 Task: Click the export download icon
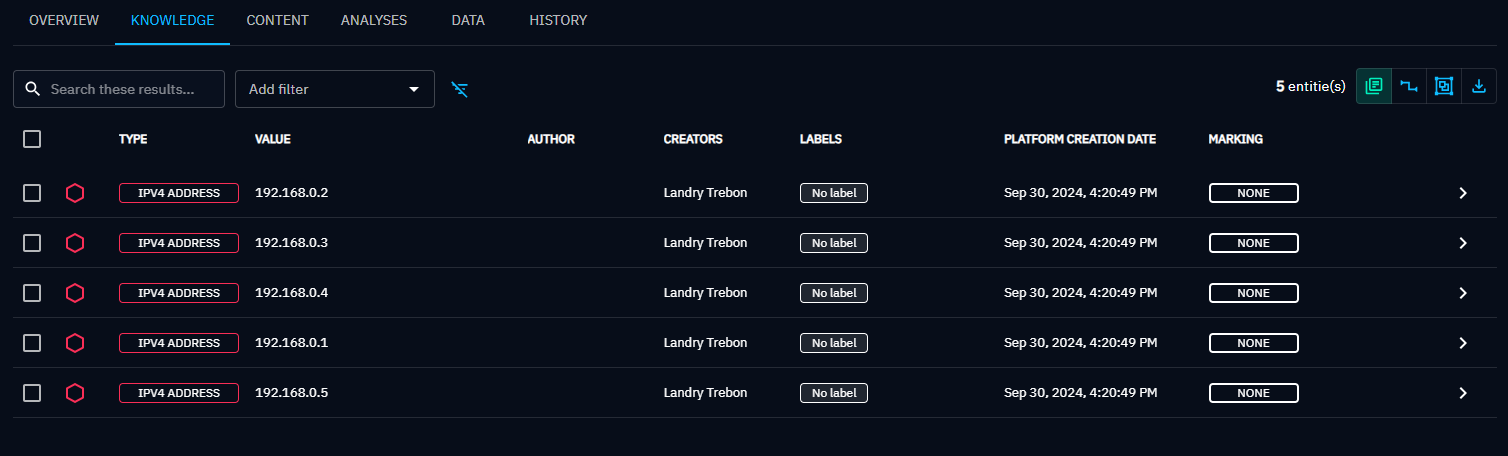click(x=1479, y=87)
